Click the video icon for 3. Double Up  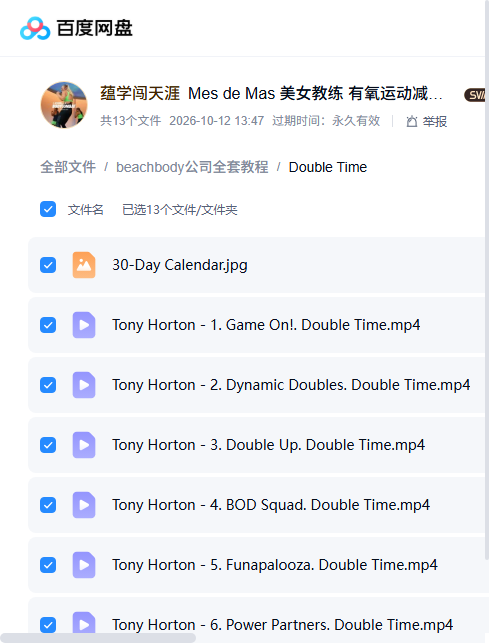(x=84, y=445)
